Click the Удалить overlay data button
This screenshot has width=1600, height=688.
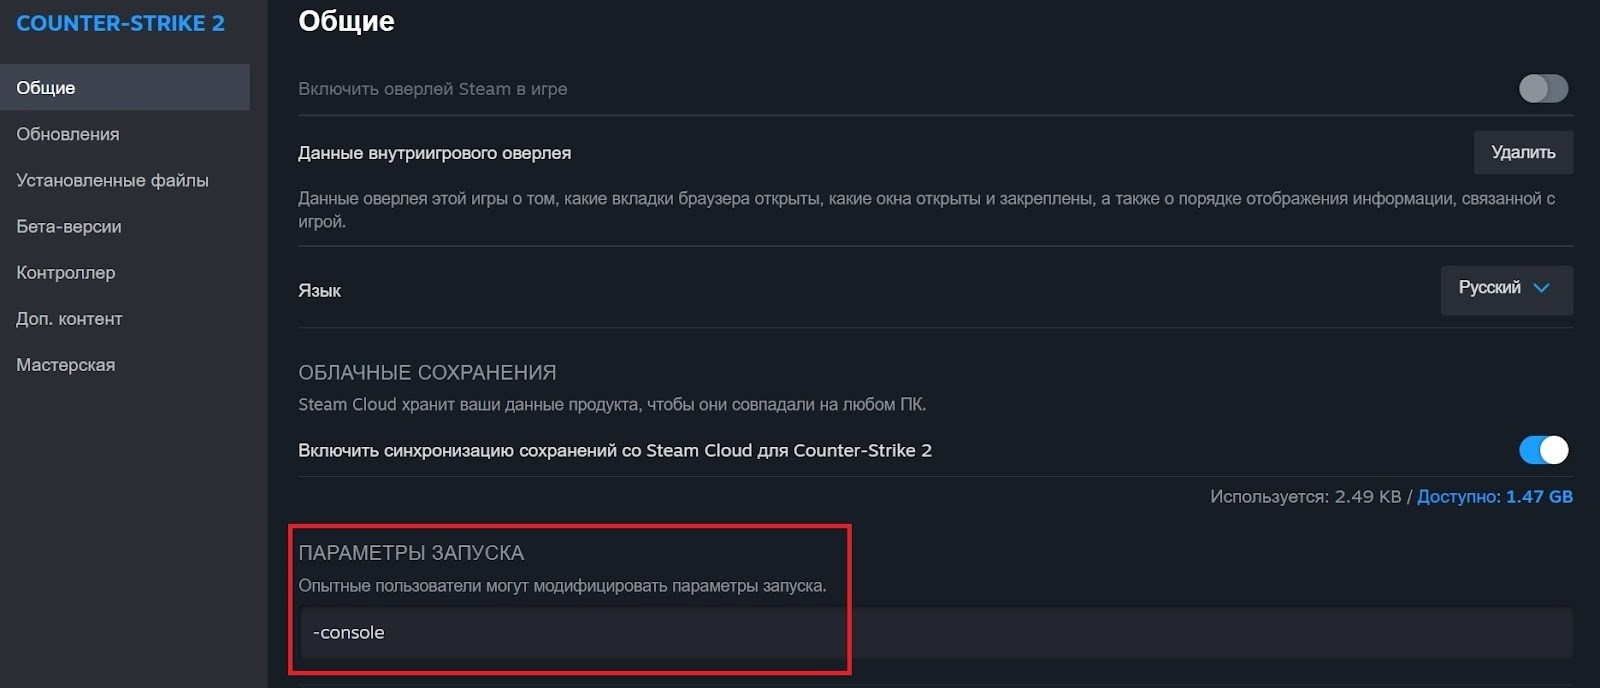[1523, 152]
